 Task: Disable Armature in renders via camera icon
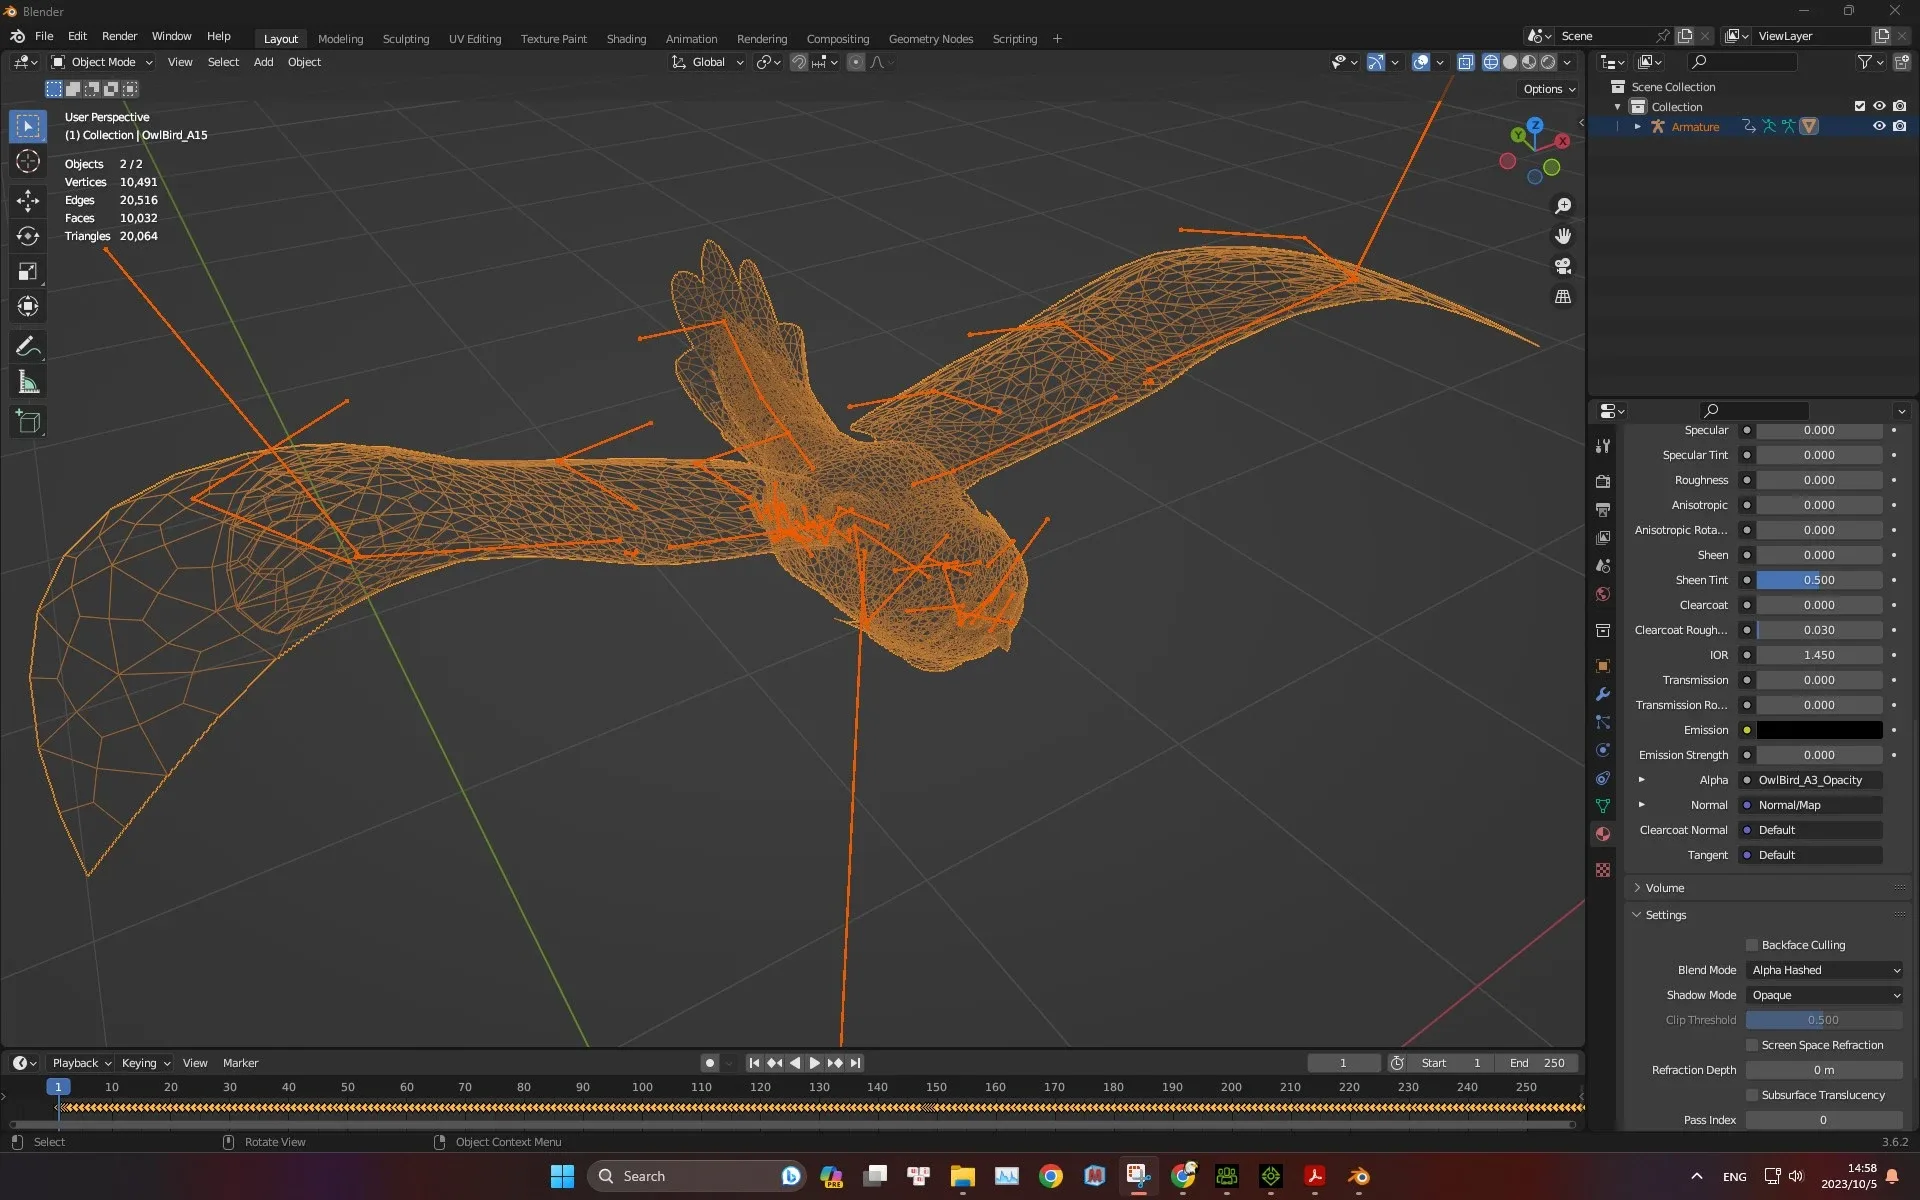pyautogui.click(x=1899, y=126)
